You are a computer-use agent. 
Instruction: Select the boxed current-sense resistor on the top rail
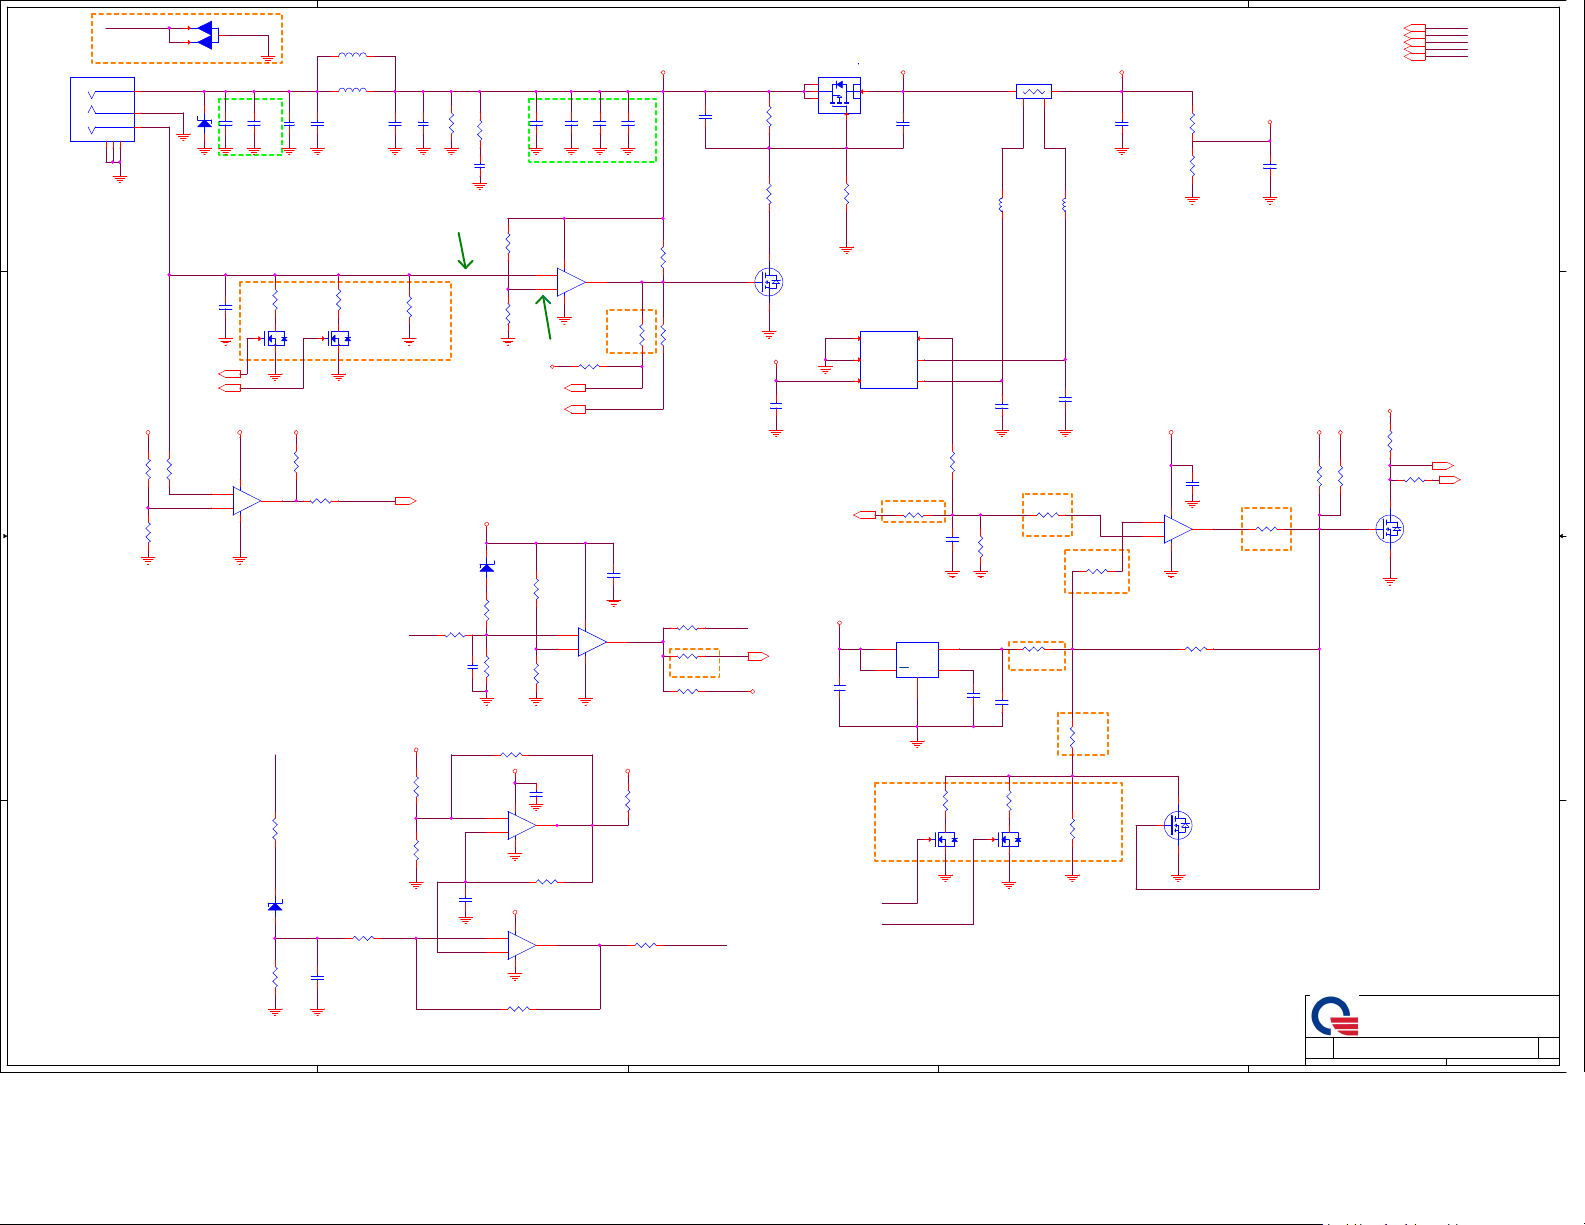pos(1034,91)
